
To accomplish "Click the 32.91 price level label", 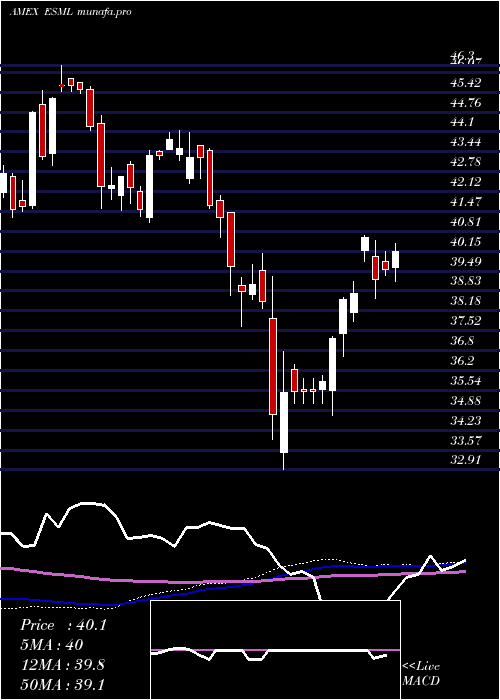I will click(465, 459).
